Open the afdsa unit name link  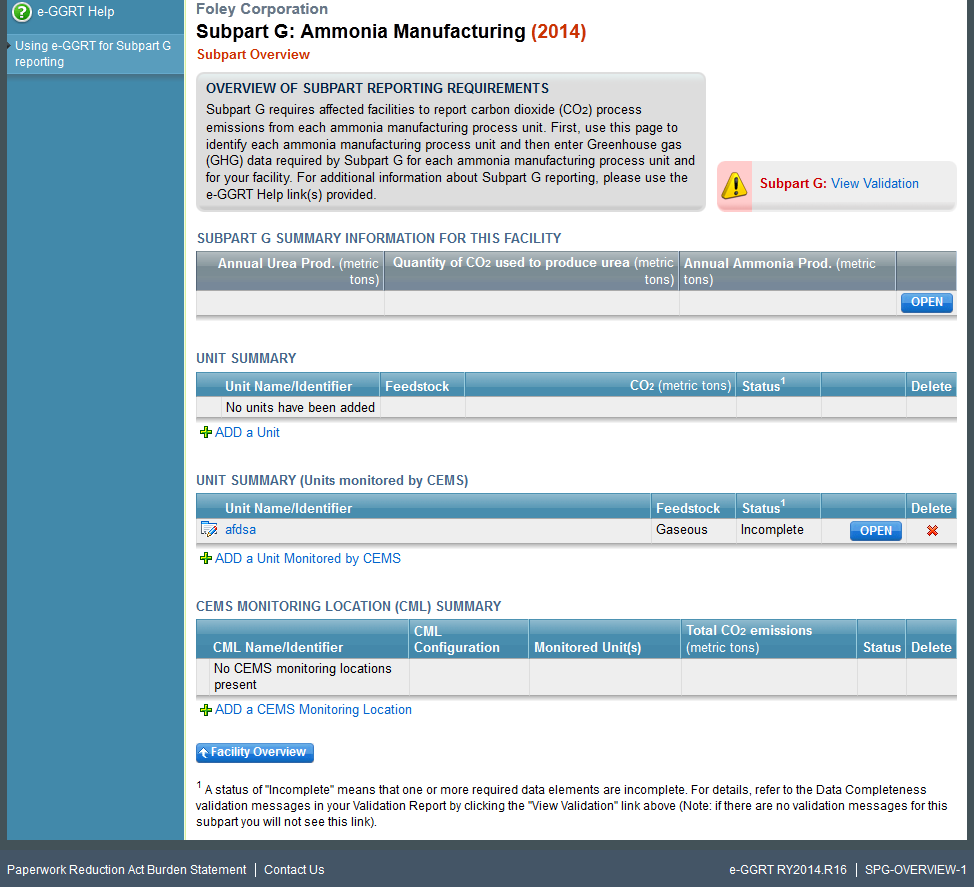[239, 529]
